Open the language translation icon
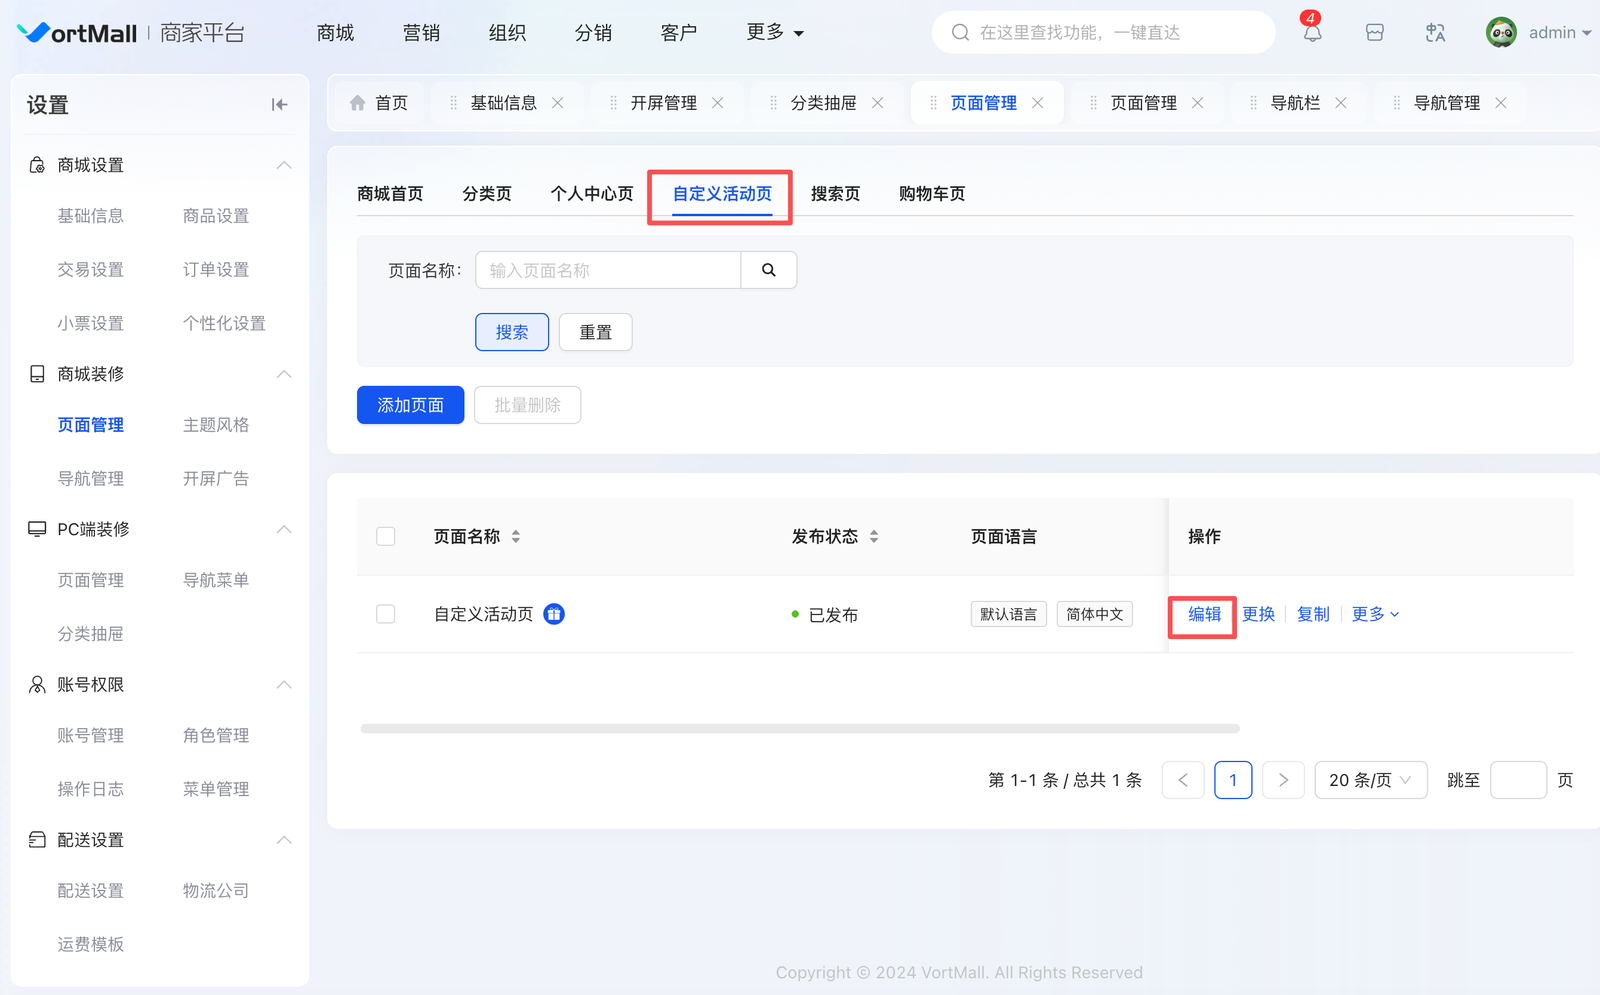The width and height of the screenshot is (1600, 995). tap(1435, 33)
